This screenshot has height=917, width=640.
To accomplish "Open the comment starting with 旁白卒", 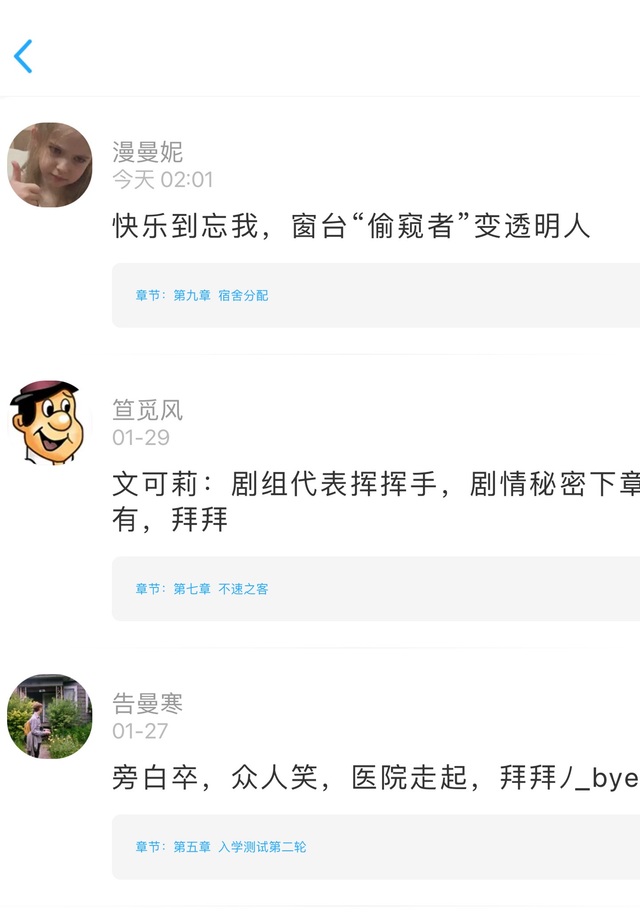I will click(376, 778).
